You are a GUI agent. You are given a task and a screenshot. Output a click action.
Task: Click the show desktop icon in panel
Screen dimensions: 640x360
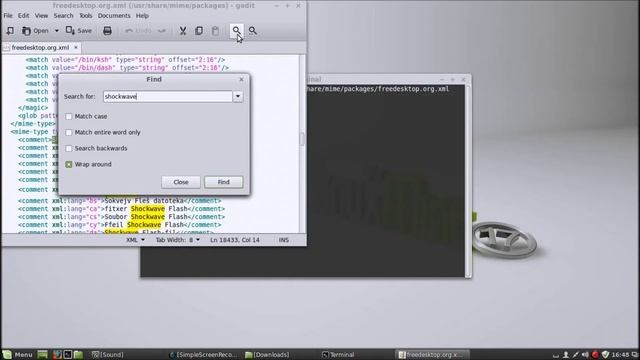click(x=42, y=355)
